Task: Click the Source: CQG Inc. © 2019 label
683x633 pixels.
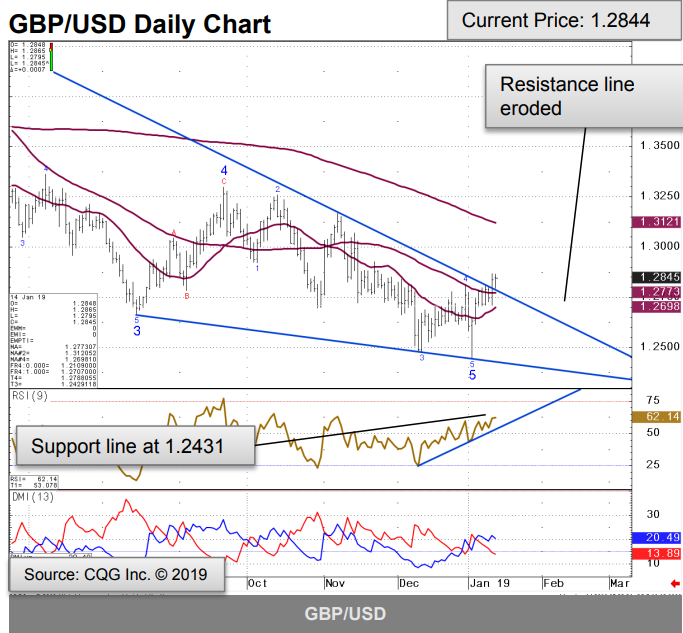Action: [116, 575]
